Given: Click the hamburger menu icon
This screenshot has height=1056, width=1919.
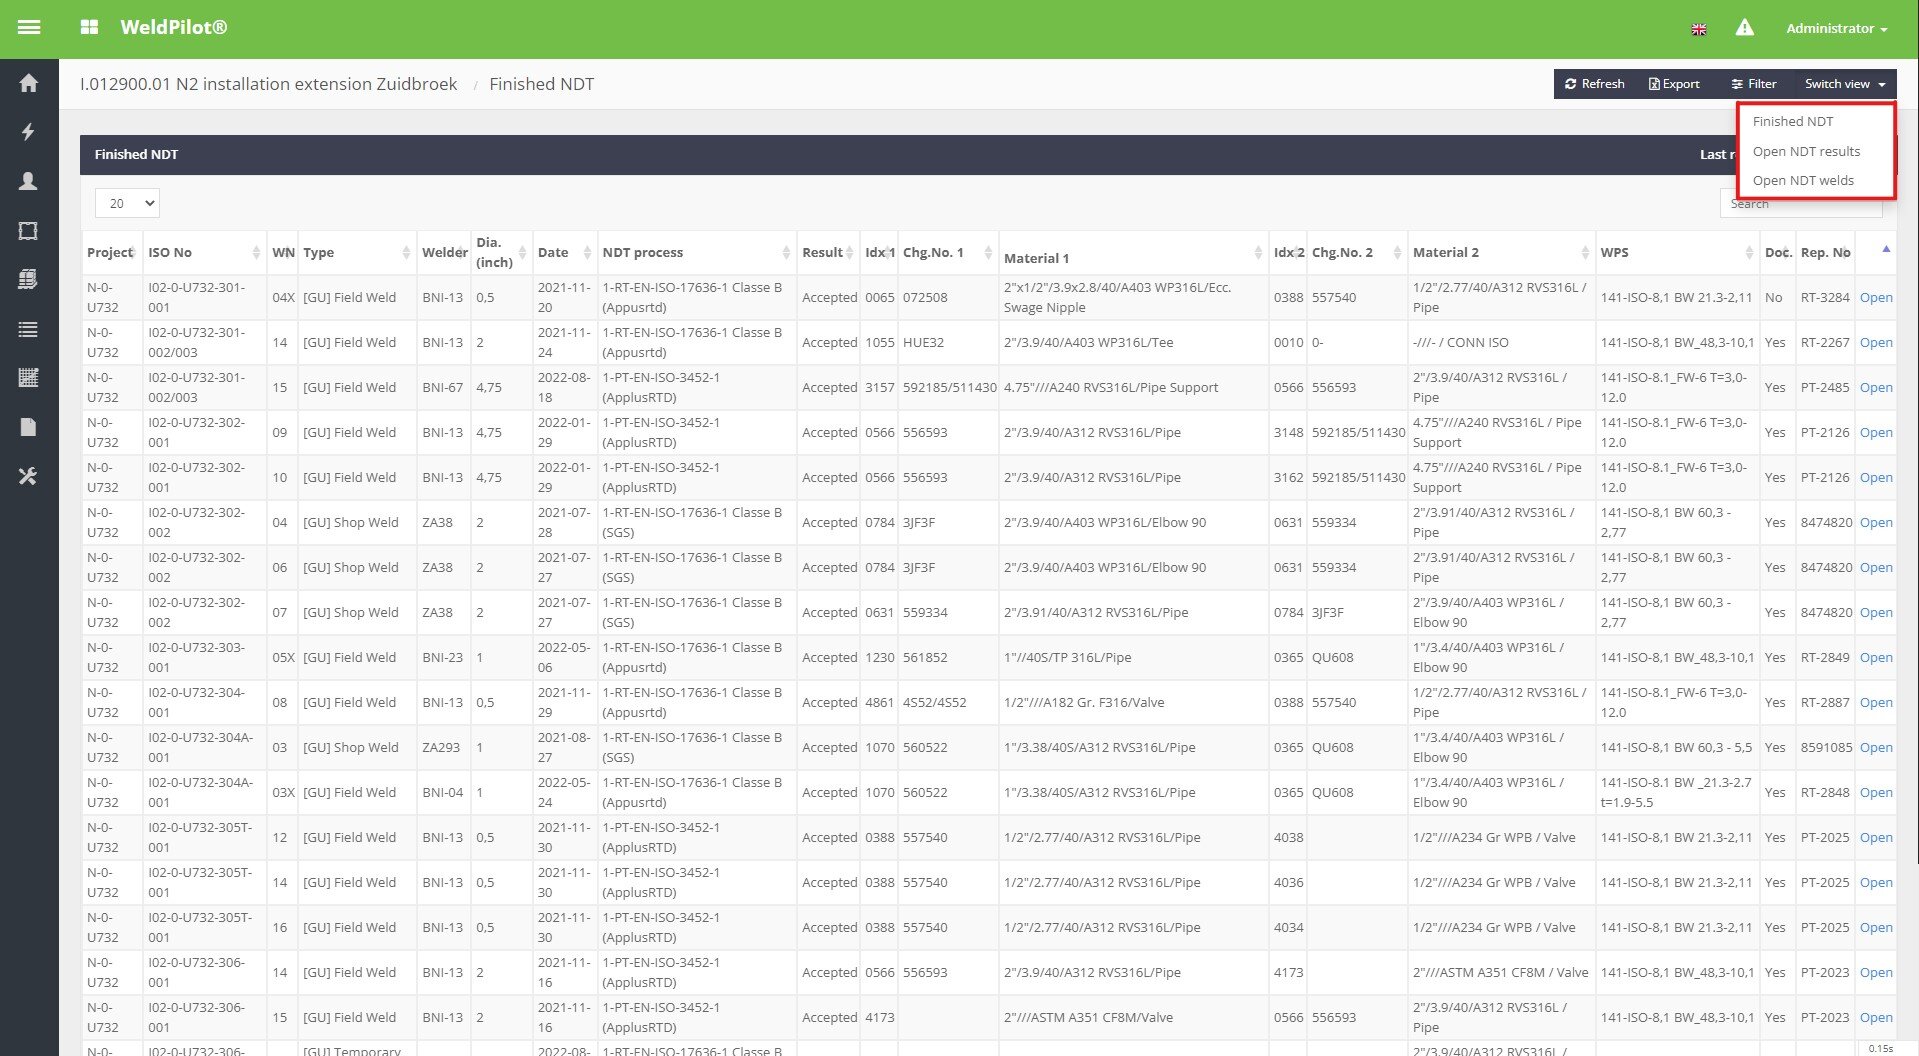Looking at the screenshot, I should 29,28.
